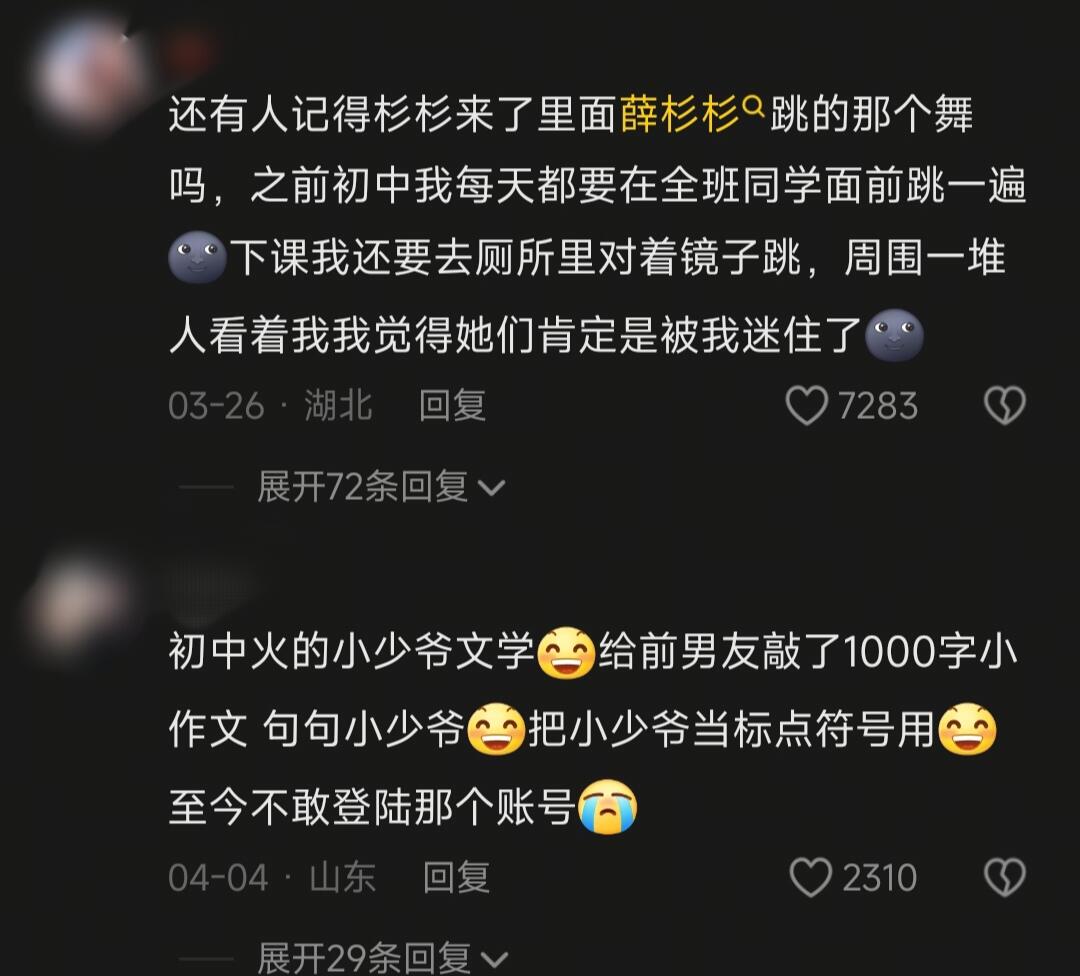Like the comment with 7283 likes

click(x=807, y=405)
